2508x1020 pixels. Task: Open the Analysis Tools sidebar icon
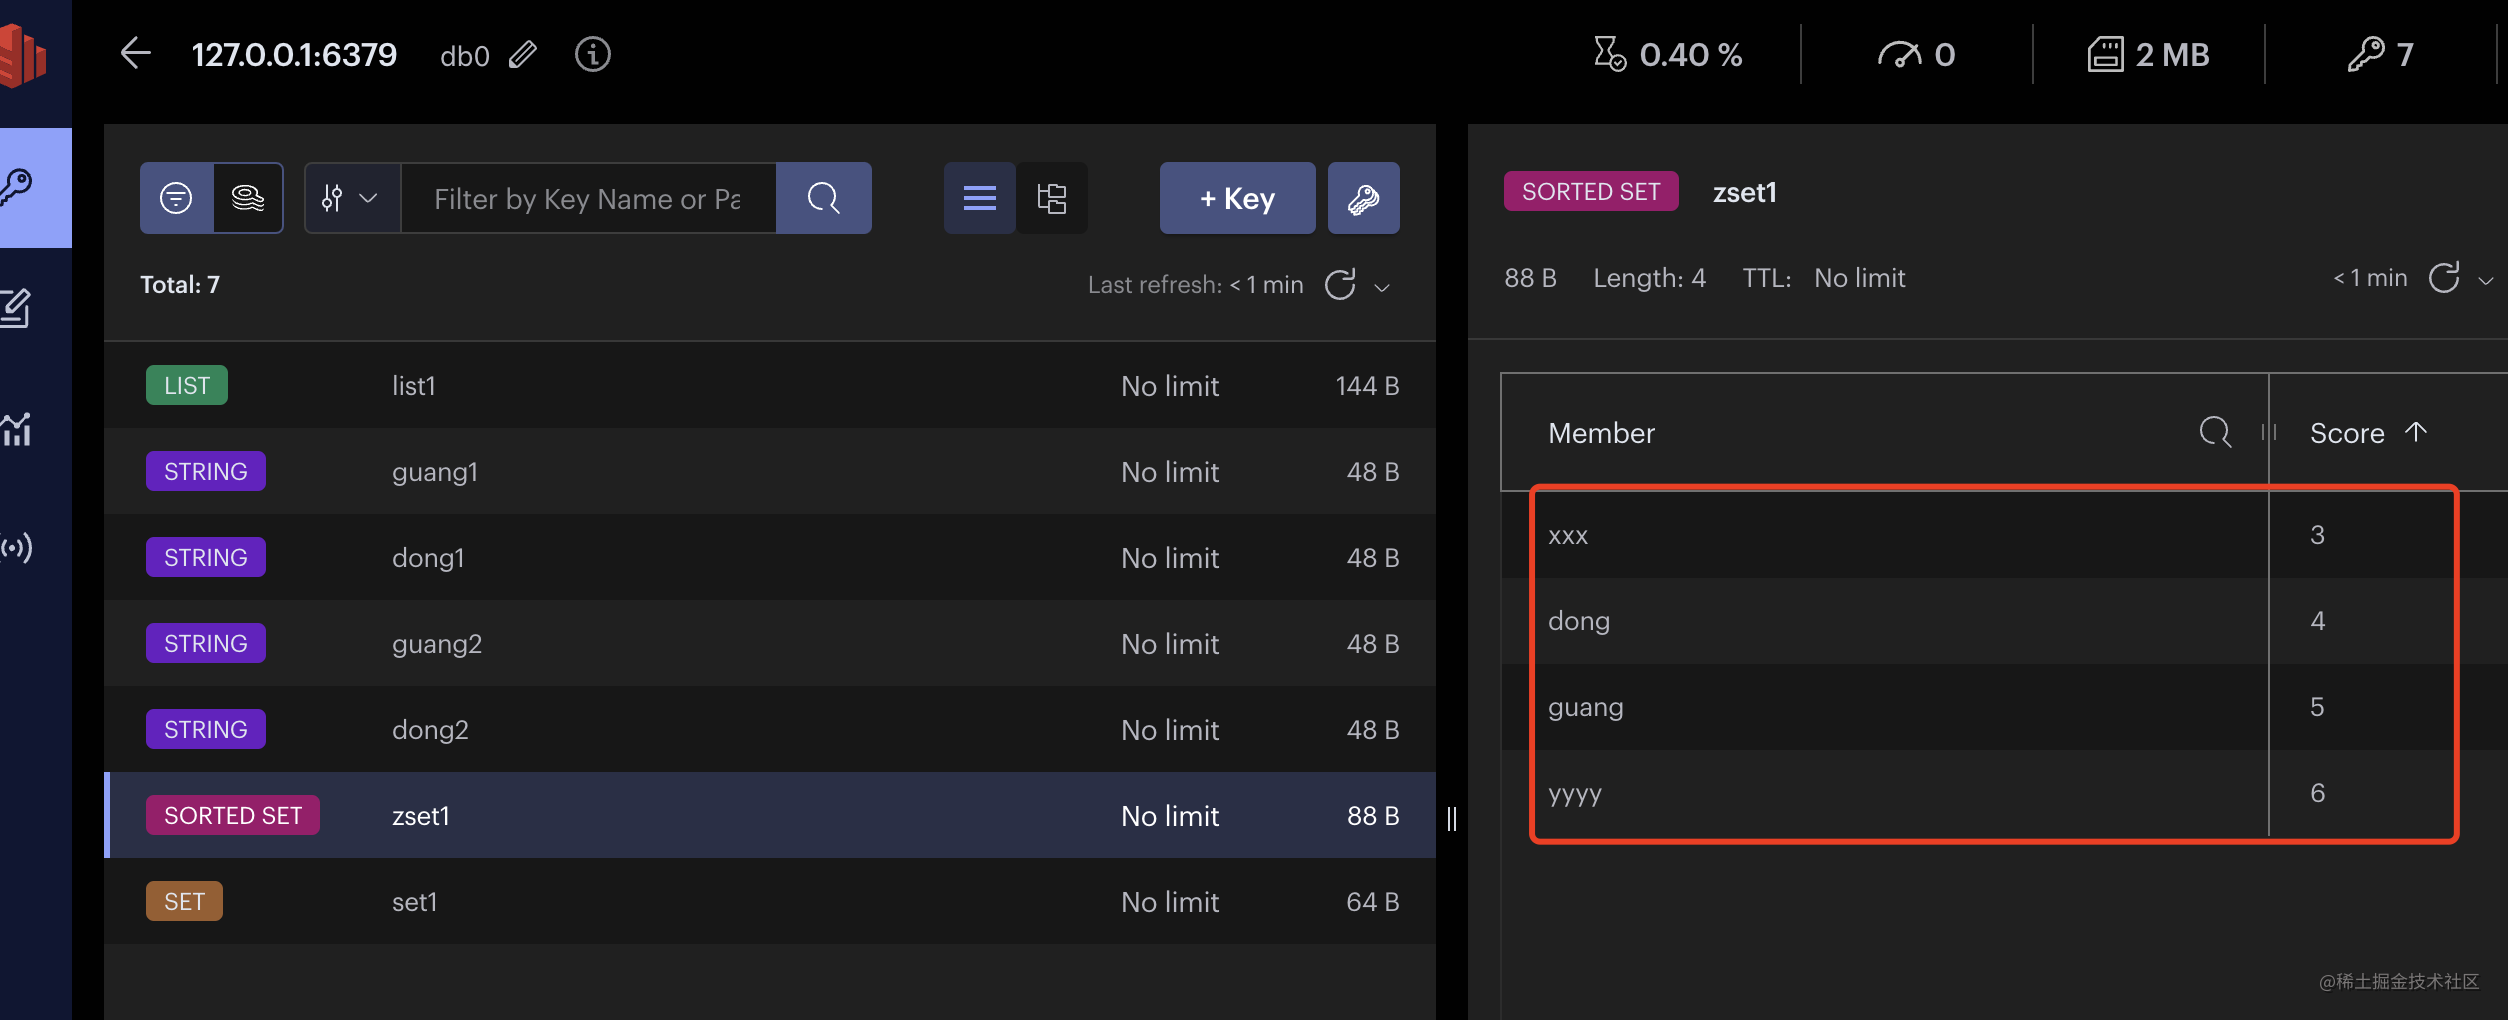tap(18, 429)
